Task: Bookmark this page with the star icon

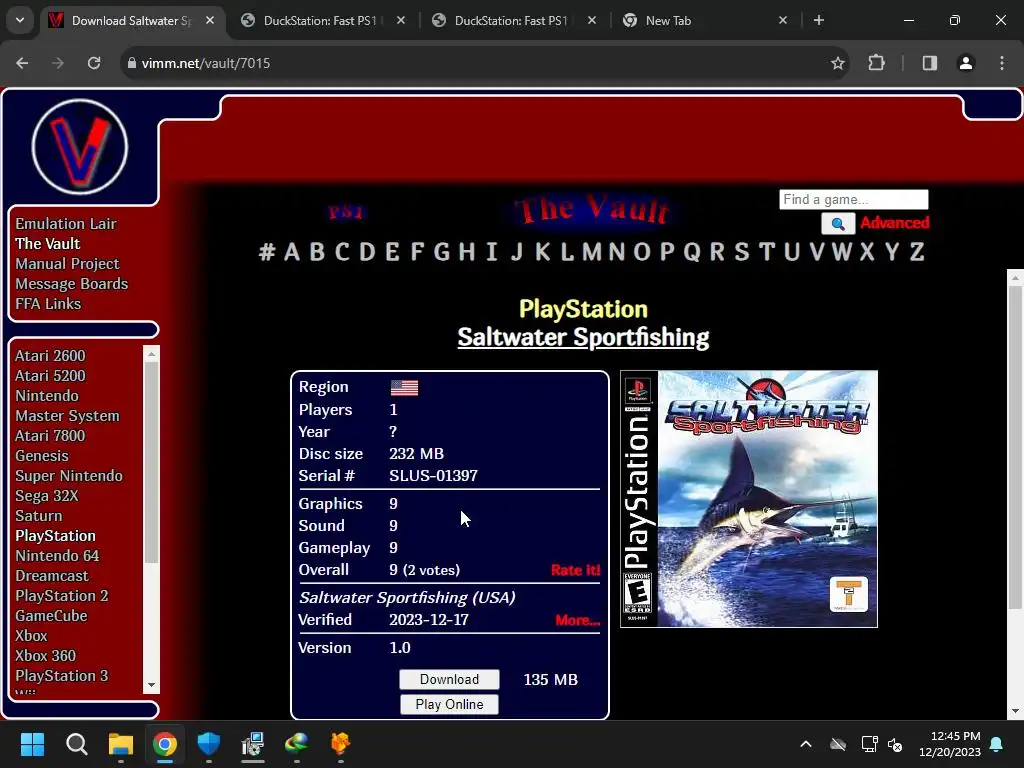Action: (x=838, y=63)
